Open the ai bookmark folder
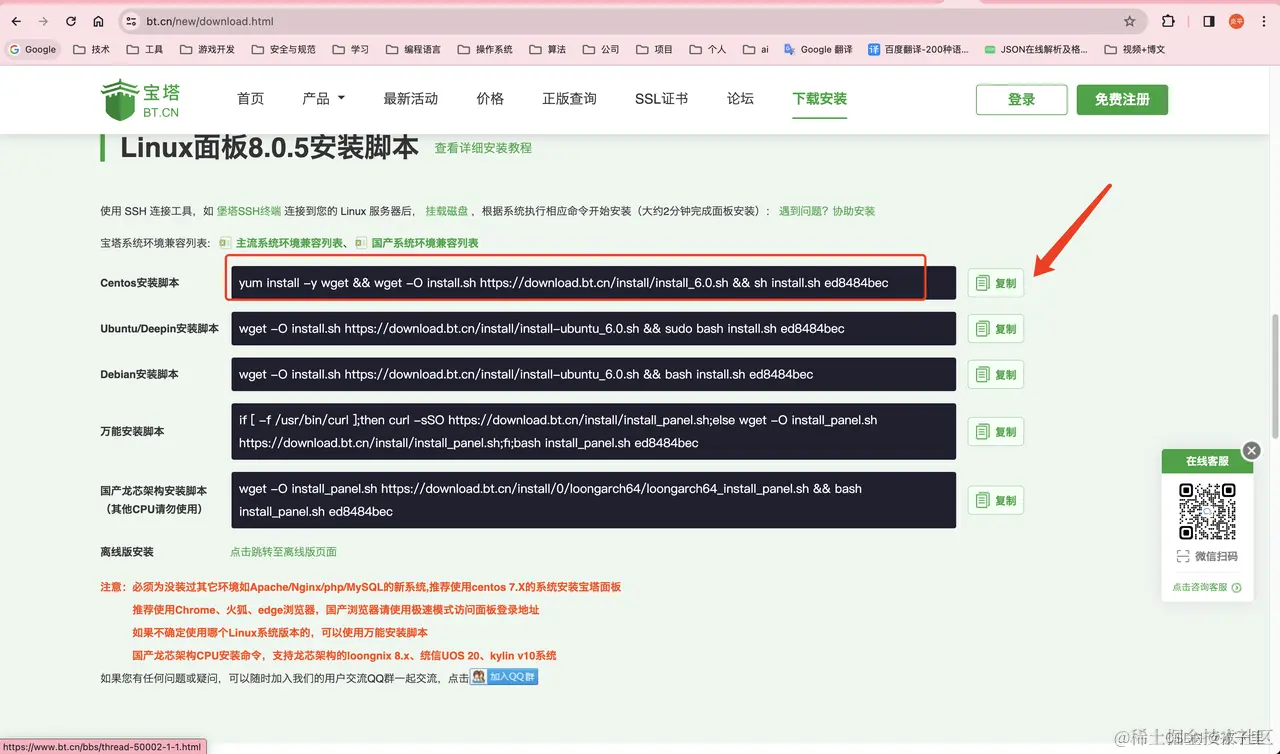 (x=756, y=49)
